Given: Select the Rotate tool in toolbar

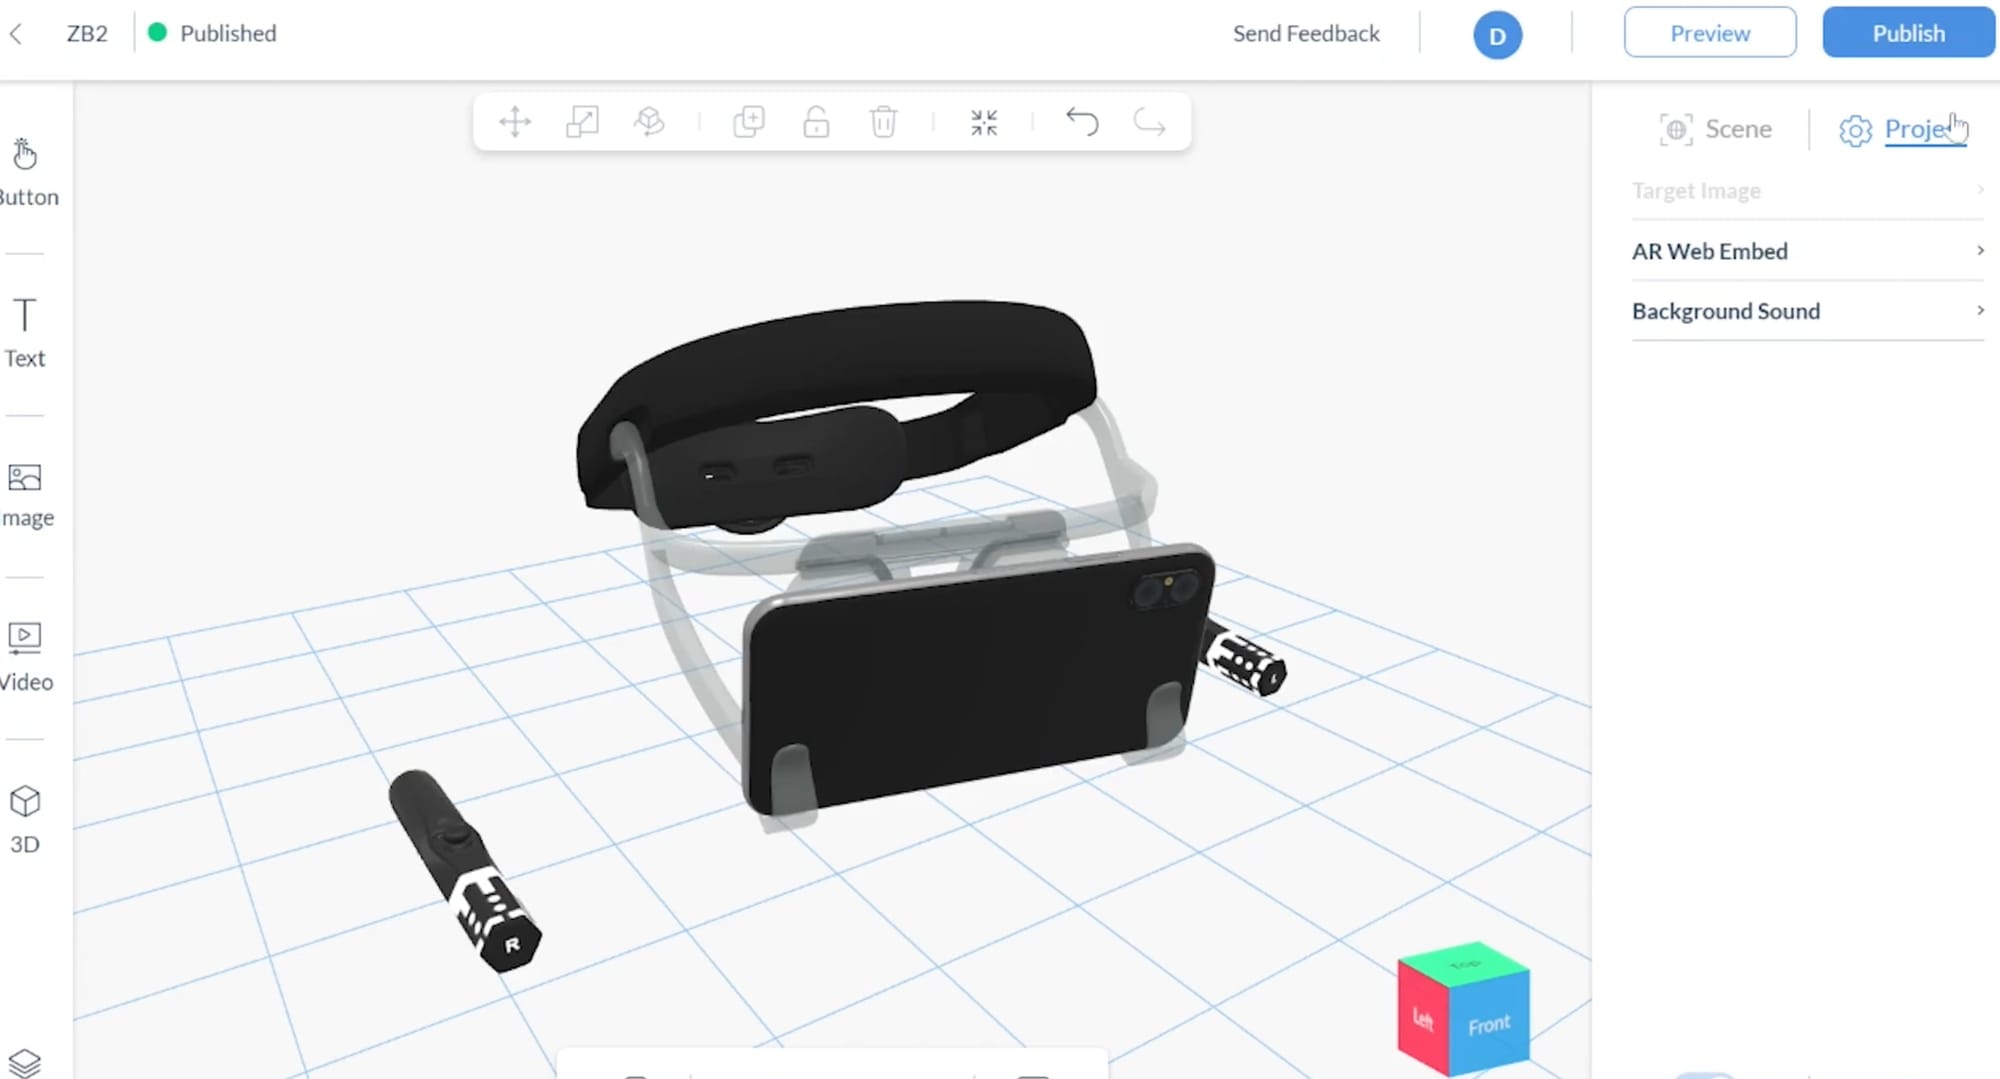Looking at the screenshot, I should coord(649,122).
